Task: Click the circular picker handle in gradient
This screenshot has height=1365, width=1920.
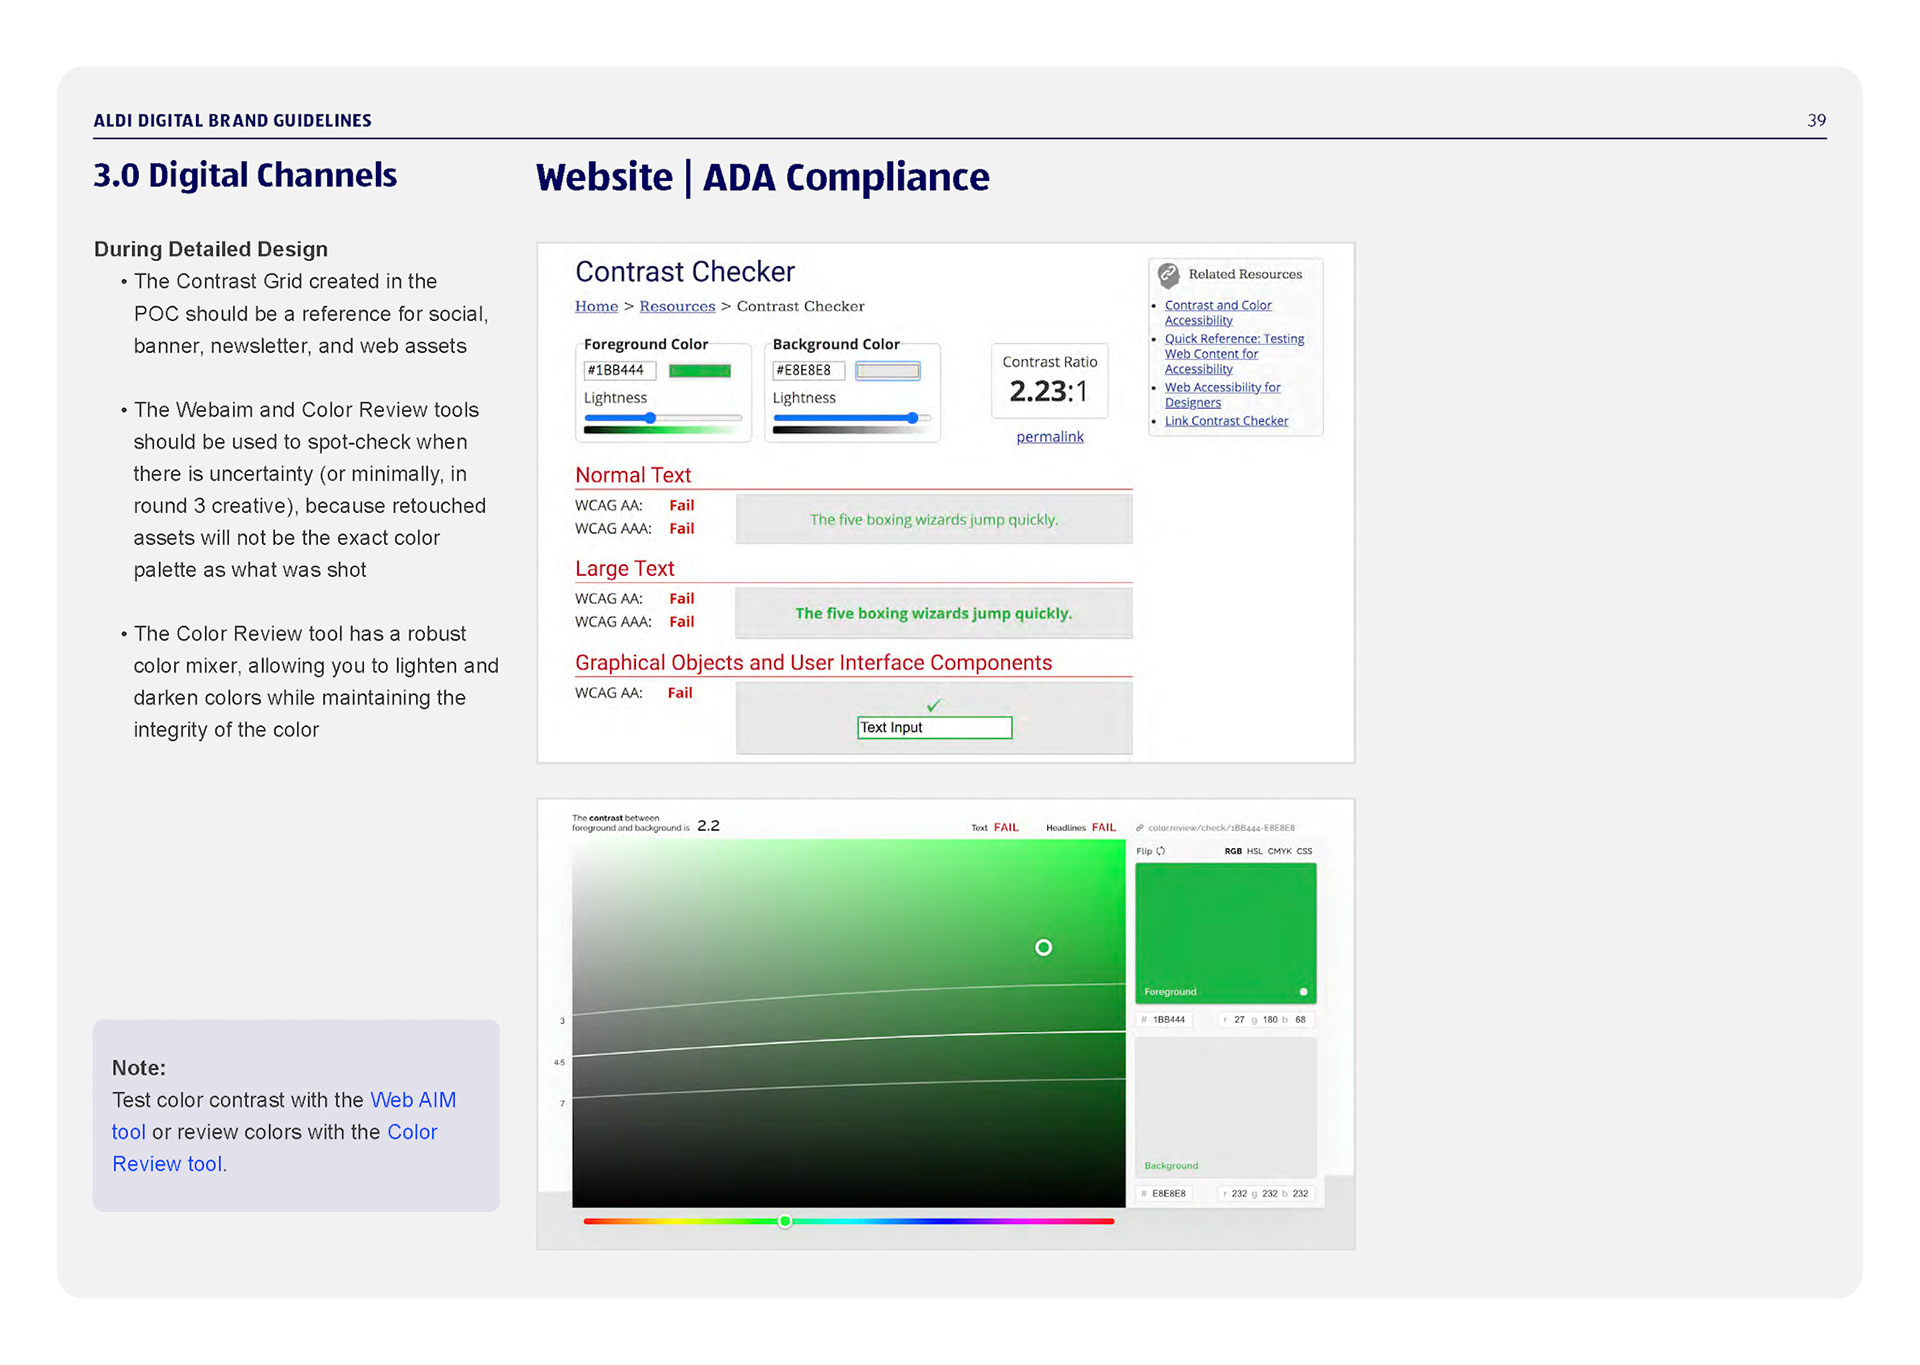Action: 1043,947
